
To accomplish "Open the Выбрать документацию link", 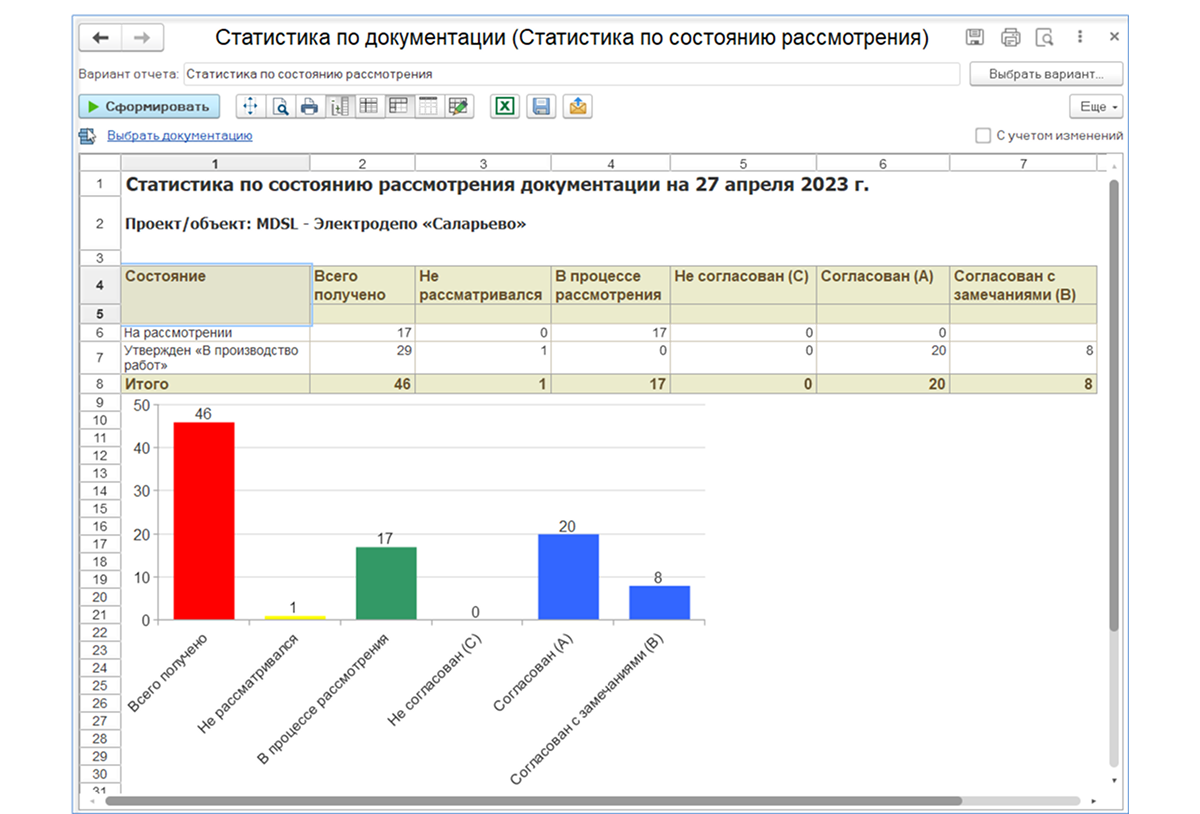I will [180, 136].
